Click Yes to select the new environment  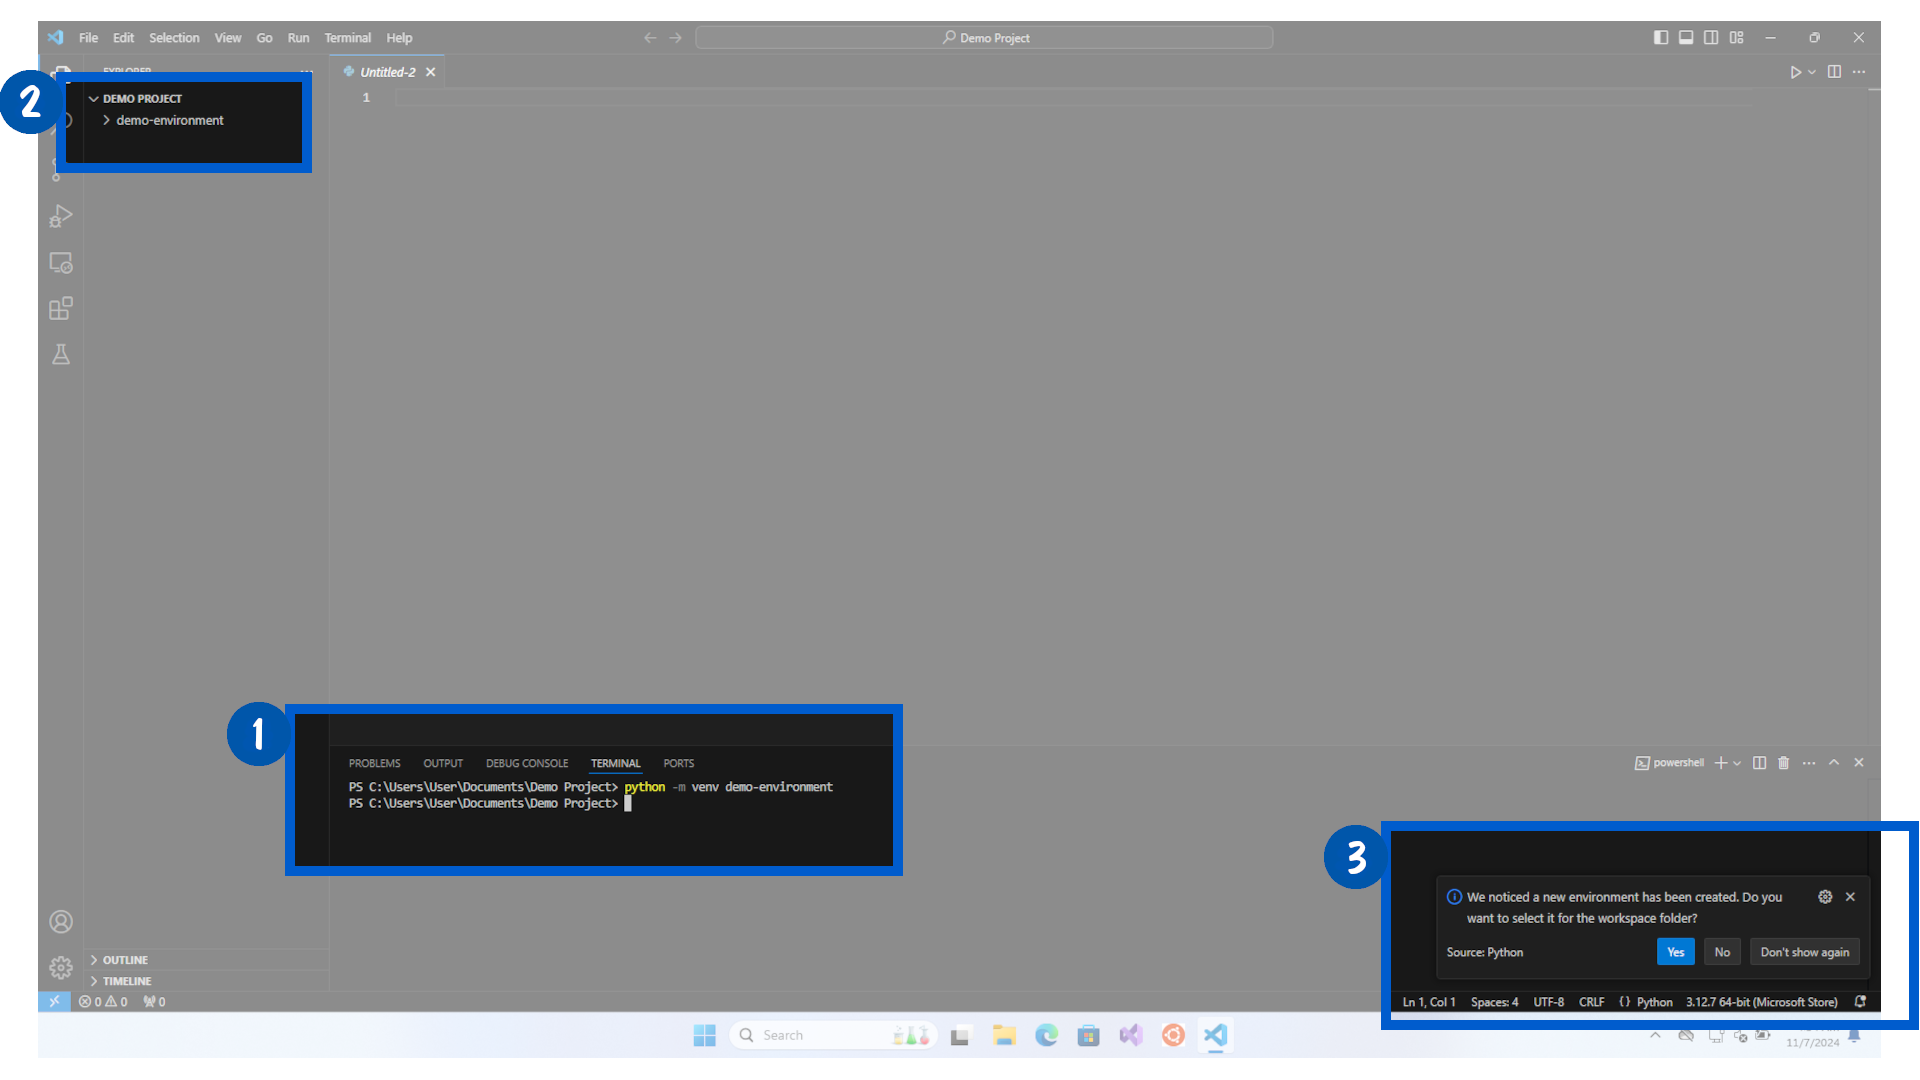click(x=1675, y=951)
